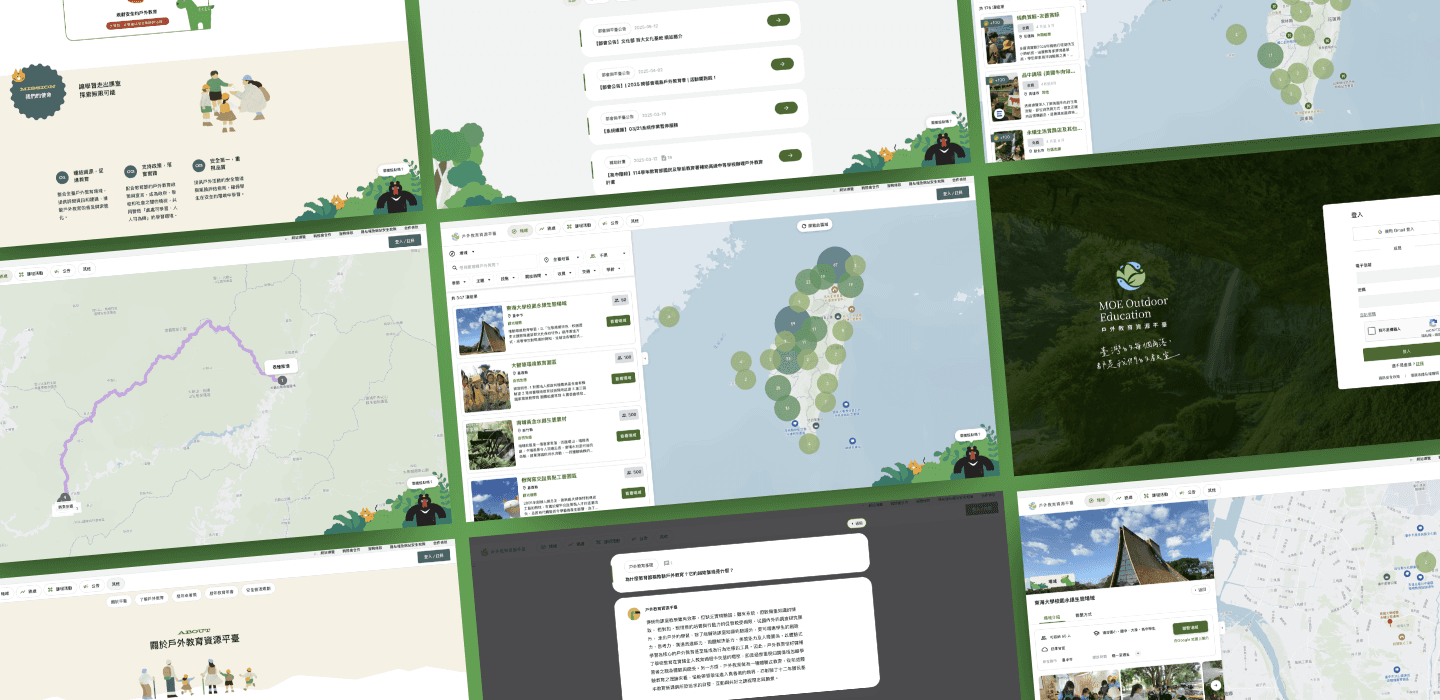This screenshot has height=700, width=1440.
Task: Click green 登入 submit button in login window
Action: [1400, 352]
